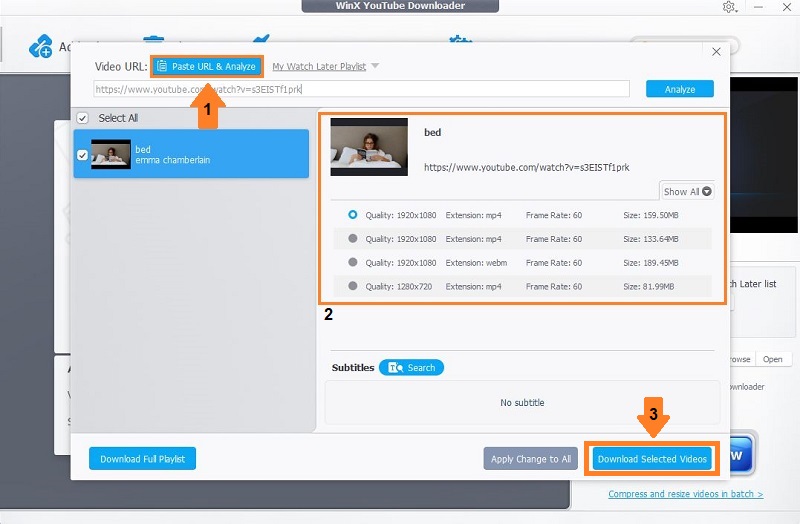Viewport: 800px width, 524px height.
Task: Choose the 1920x1080 webm format
Action: tap(353, 262)
